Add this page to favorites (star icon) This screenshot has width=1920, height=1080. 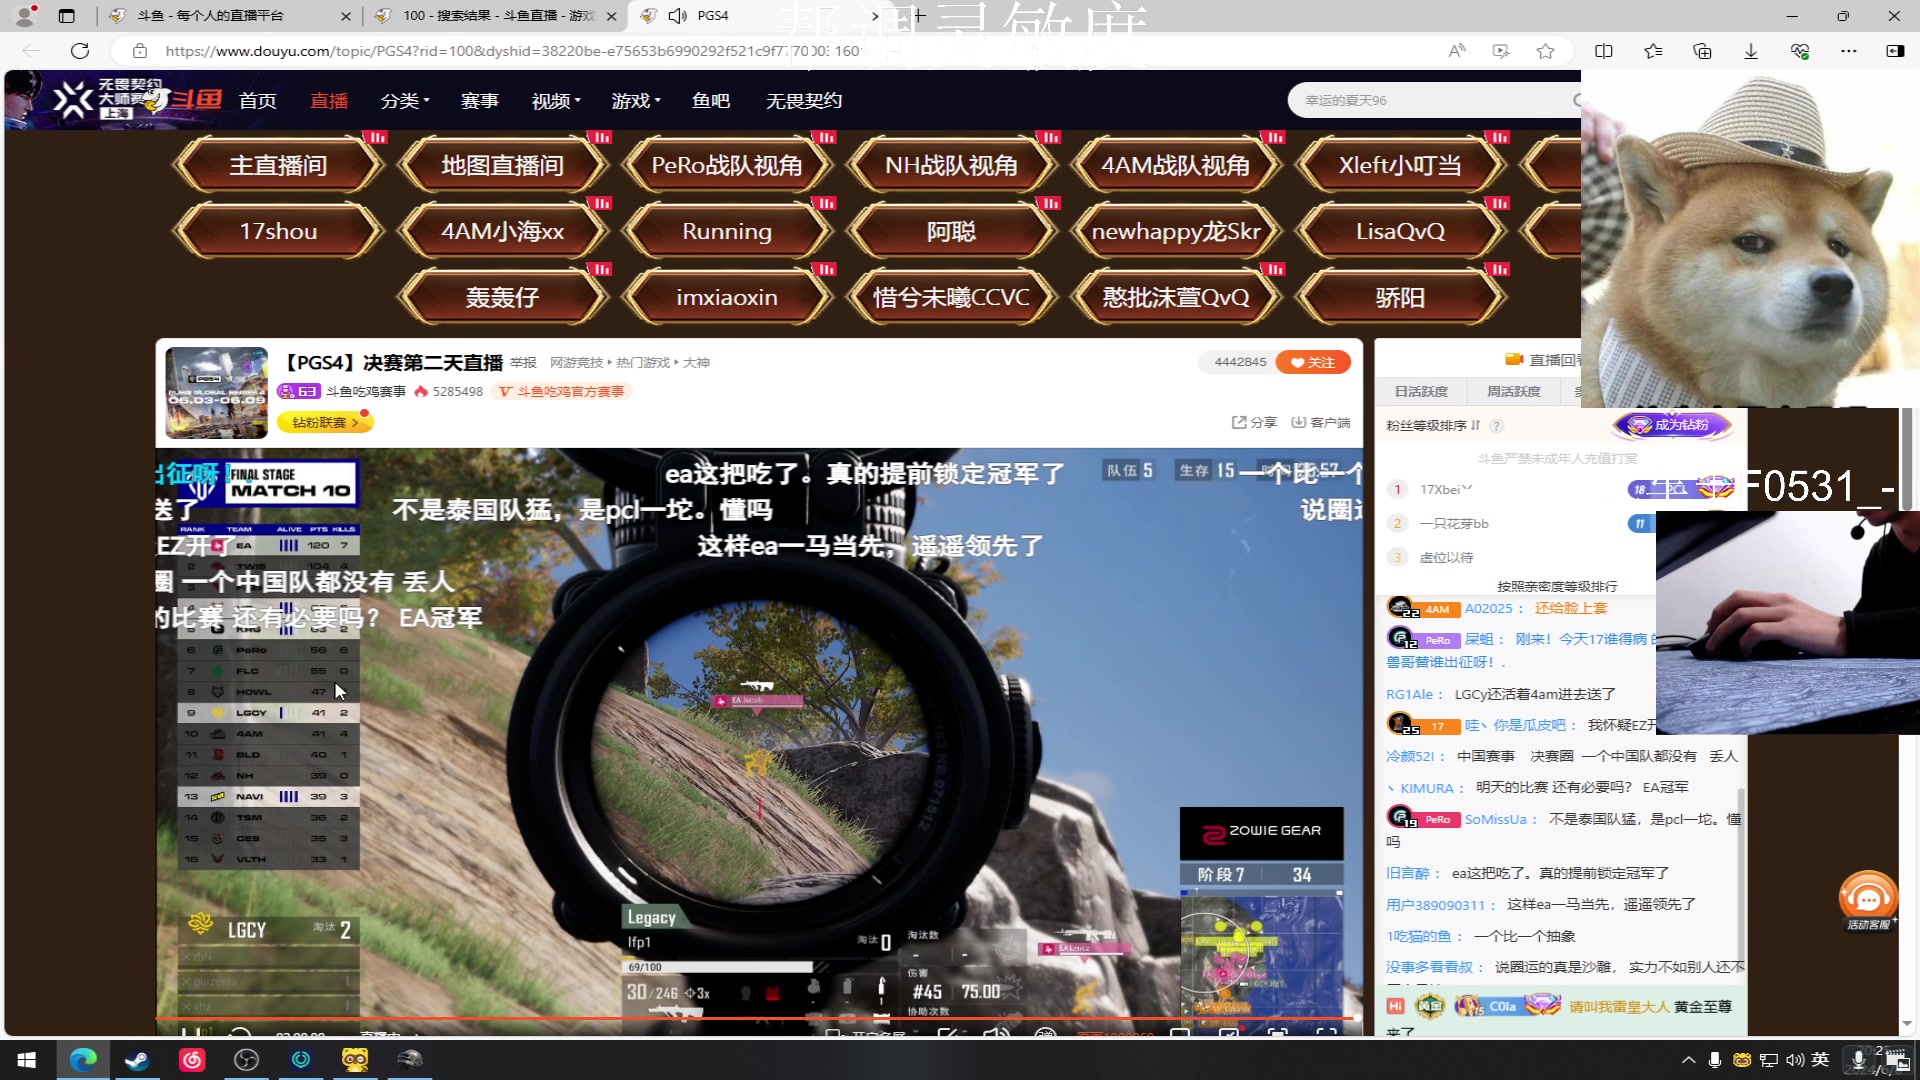pyautogui.click(x=1546, y=51)
